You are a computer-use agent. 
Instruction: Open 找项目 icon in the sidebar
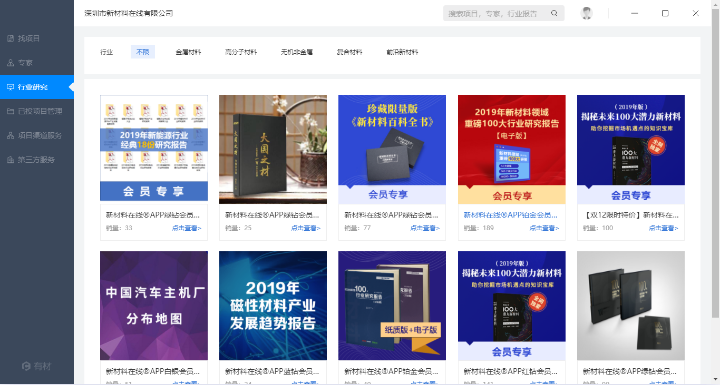pyautogui.click(x=11, y=39)
